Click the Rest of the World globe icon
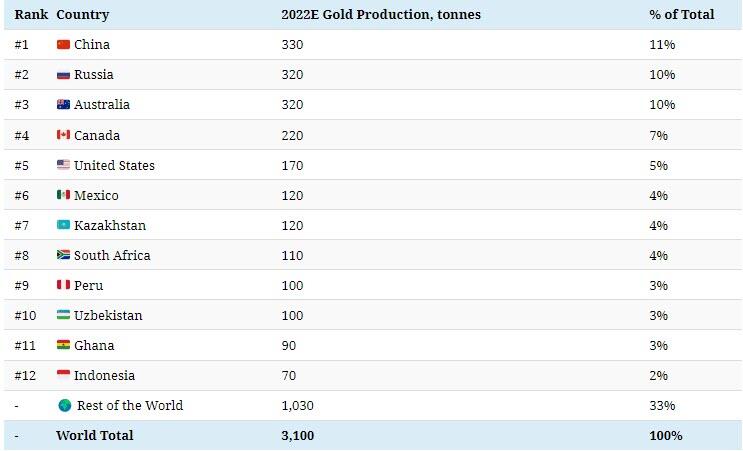The width and height of the screenshot is (743, 451). (65, 405)
